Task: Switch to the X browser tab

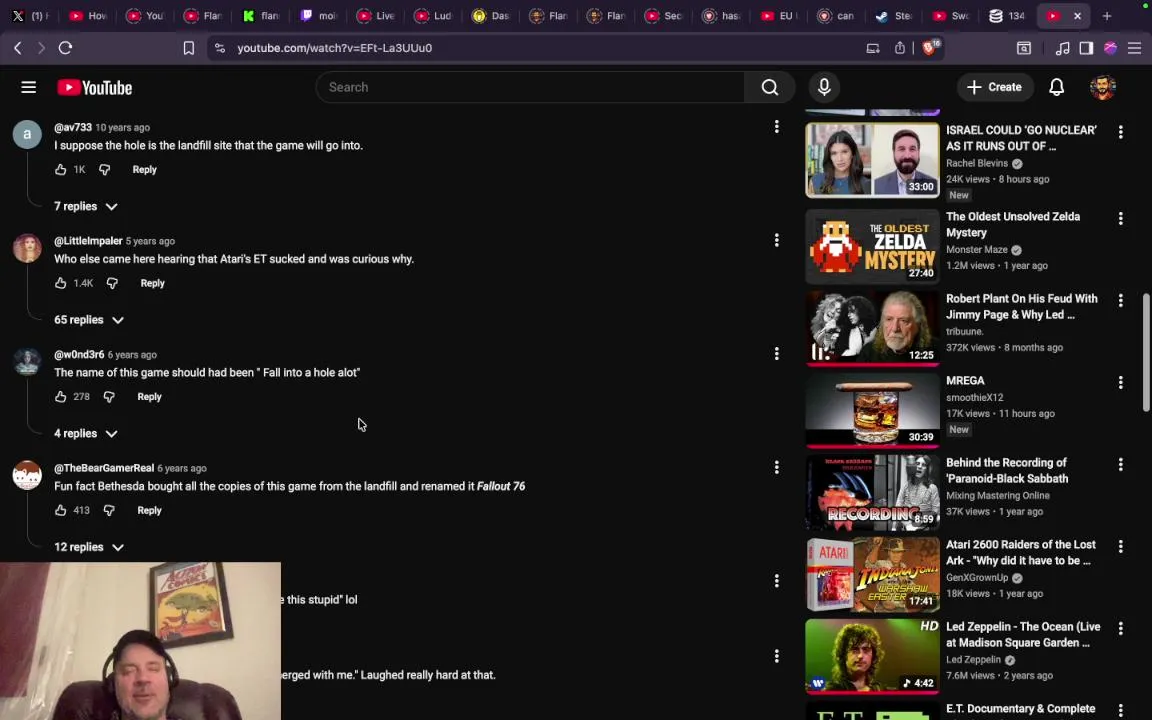Action: (x=30, y=15)
